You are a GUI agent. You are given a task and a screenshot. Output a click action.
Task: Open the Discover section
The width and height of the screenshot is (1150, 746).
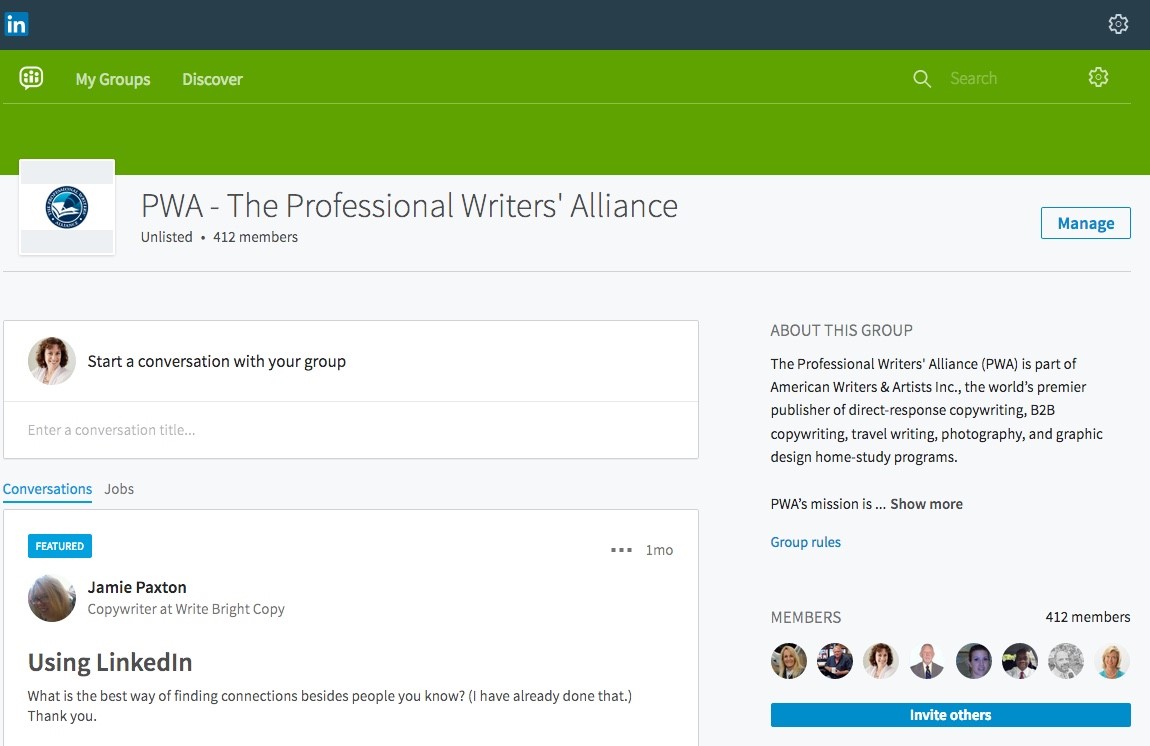[212, 79]
